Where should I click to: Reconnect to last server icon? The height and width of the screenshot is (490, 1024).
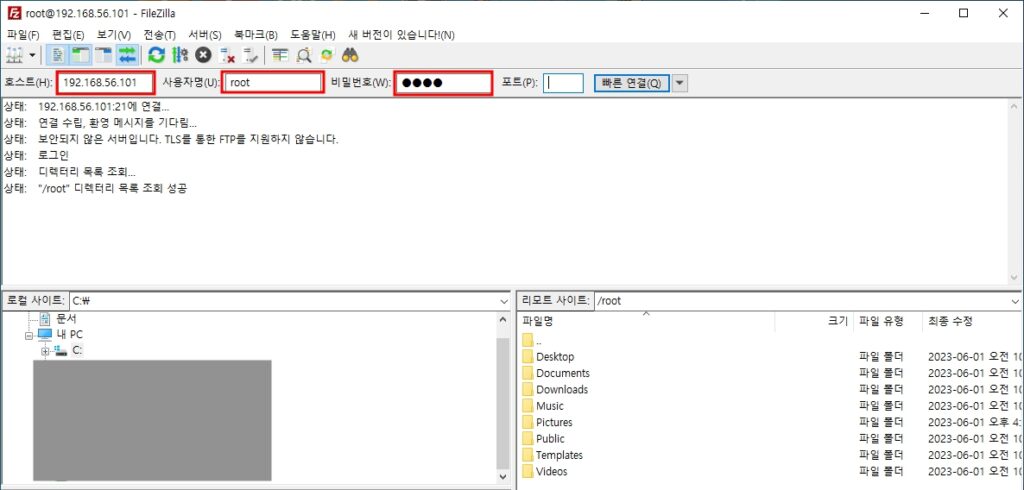point(250,56)
